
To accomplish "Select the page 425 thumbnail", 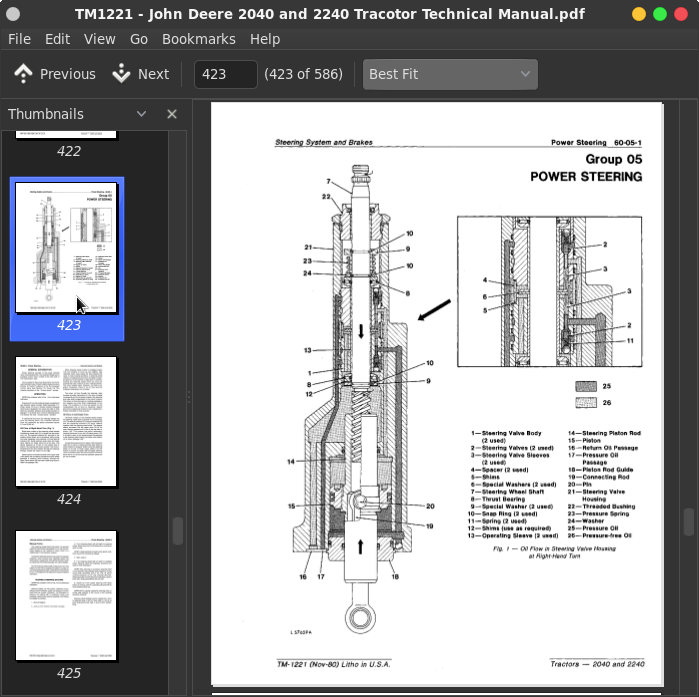I will coord(66,595).
